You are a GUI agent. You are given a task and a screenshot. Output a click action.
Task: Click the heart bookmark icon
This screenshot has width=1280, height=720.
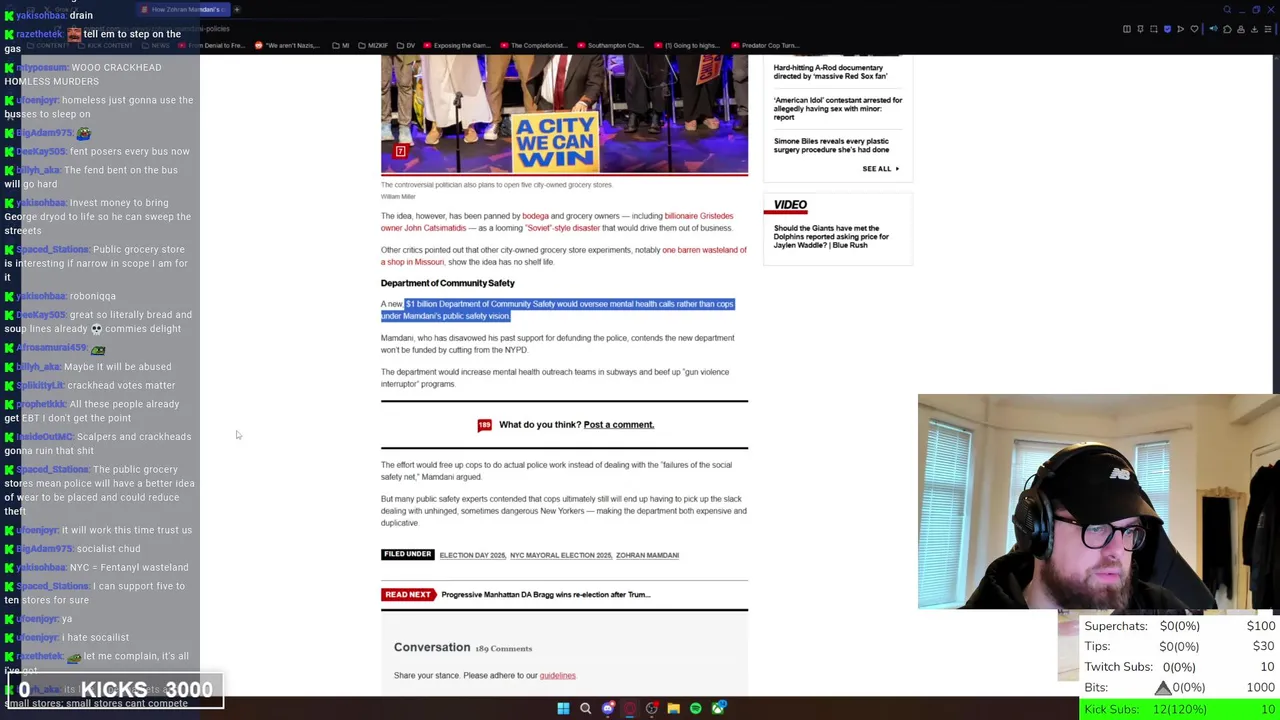(x=1194, y=29)
